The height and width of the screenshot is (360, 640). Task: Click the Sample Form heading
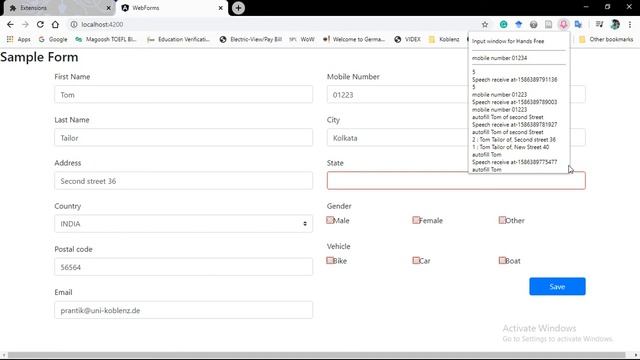[39, 57]
